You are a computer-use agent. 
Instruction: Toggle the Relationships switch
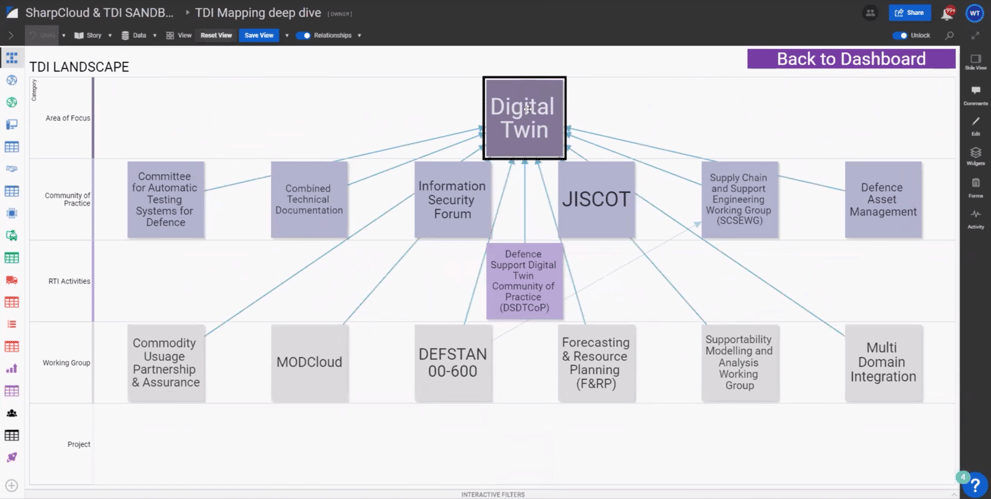303,36
